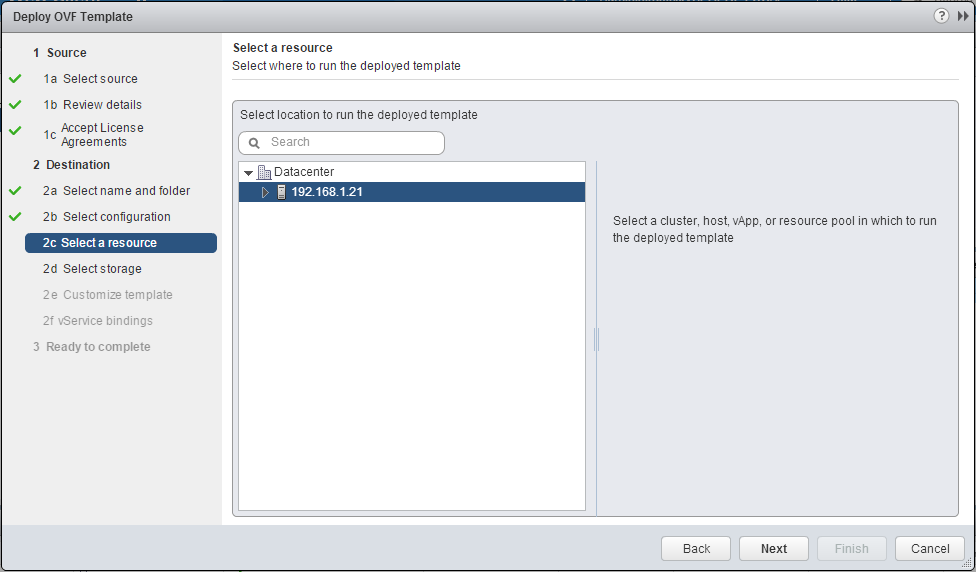Click the magnifier icon in search box
This screenshot has height=572, width=976.
254,143
